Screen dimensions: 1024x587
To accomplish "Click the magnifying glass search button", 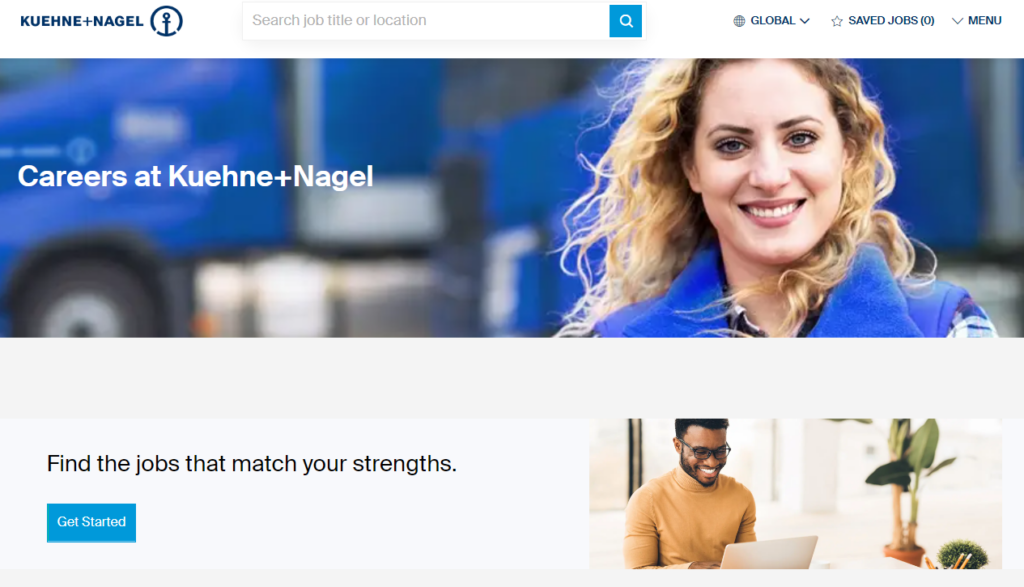I will (625, 21).
